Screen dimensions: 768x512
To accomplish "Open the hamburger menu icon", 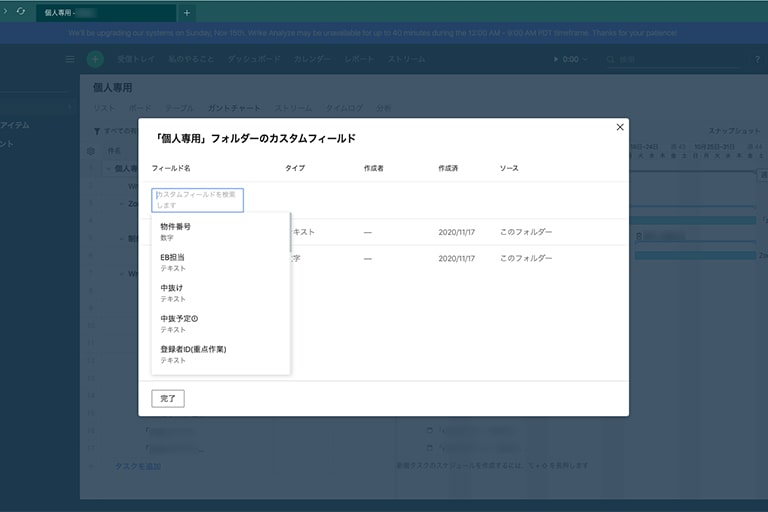I will coord(70,60).
